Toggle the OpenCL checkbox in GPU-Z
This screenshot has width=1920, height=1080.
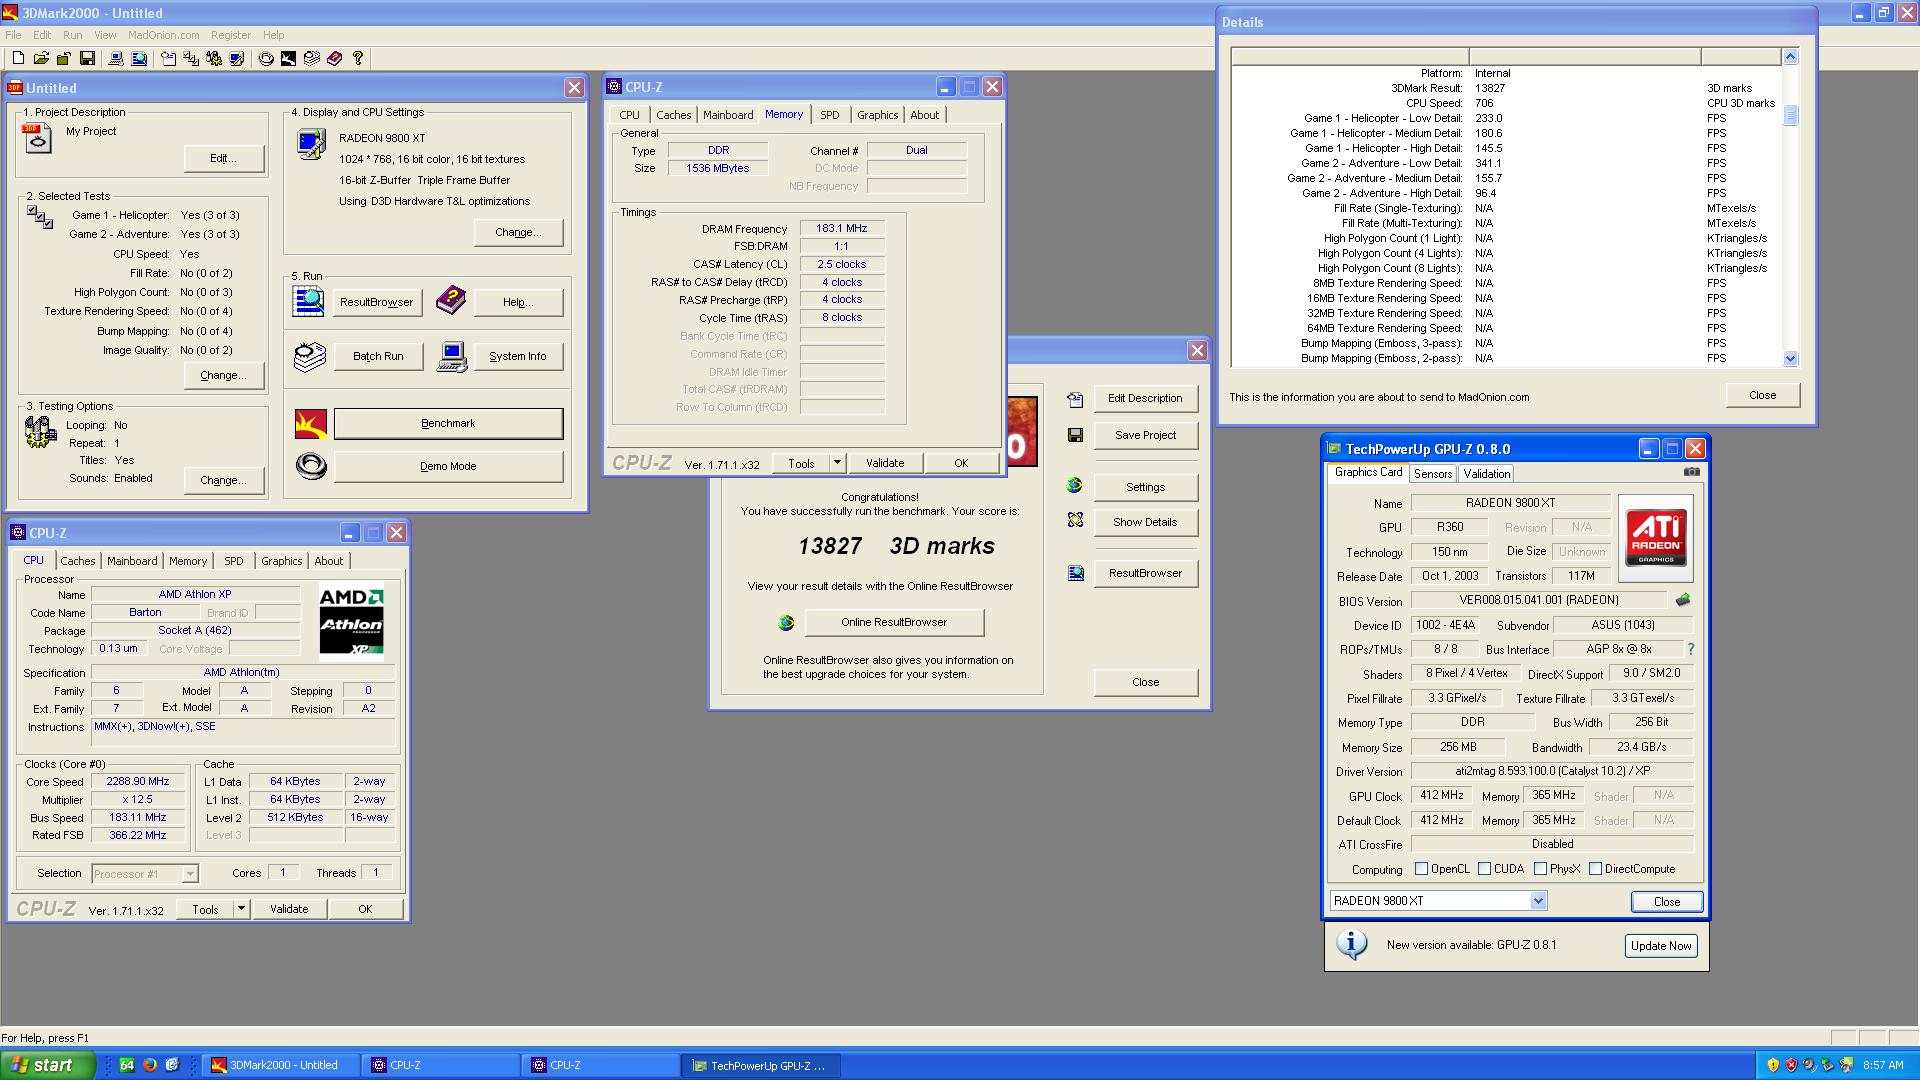1421,869
